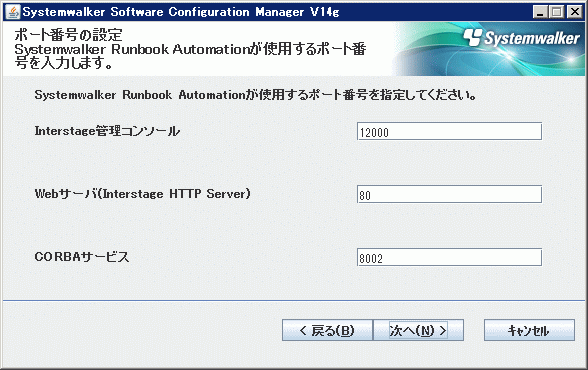Click the Java icon in the title bar
588x370 pixels.
pyautogui.click(x=13, y=12)
